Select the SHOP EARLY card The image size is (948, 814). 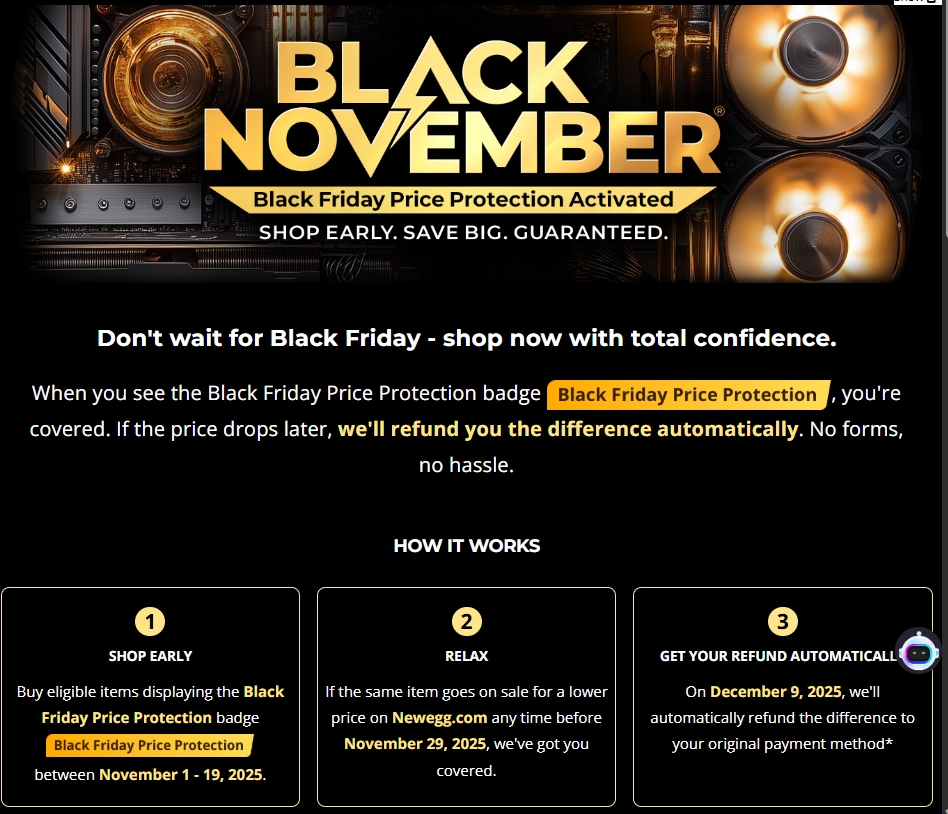click(x=150, y=697)
